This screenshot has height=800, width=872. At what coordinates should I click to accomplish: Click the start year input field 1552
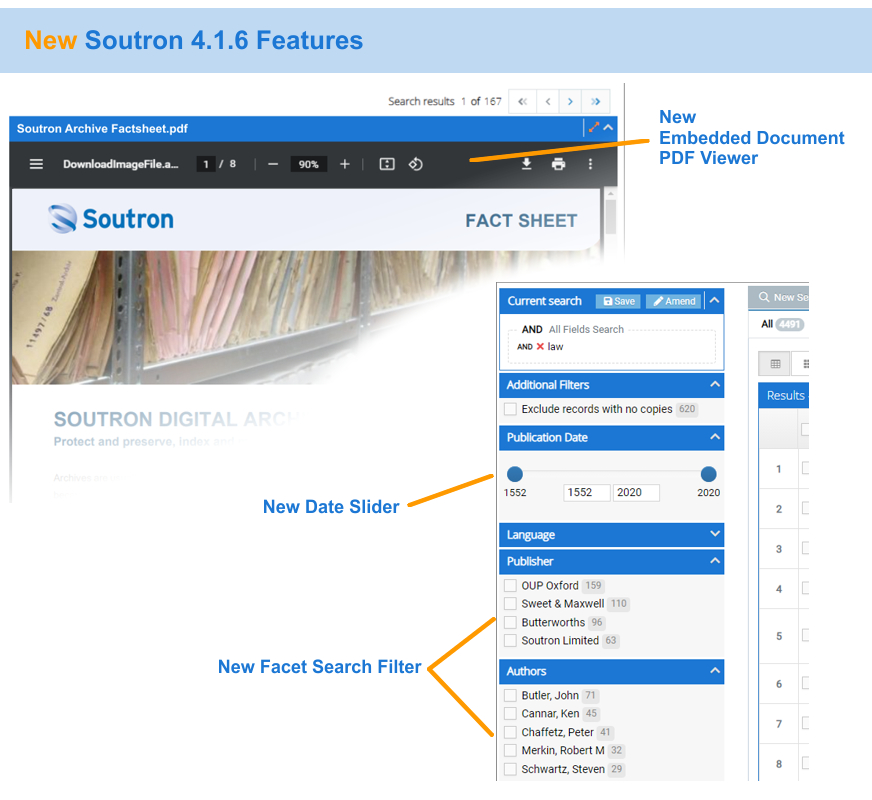coord(587,493)
